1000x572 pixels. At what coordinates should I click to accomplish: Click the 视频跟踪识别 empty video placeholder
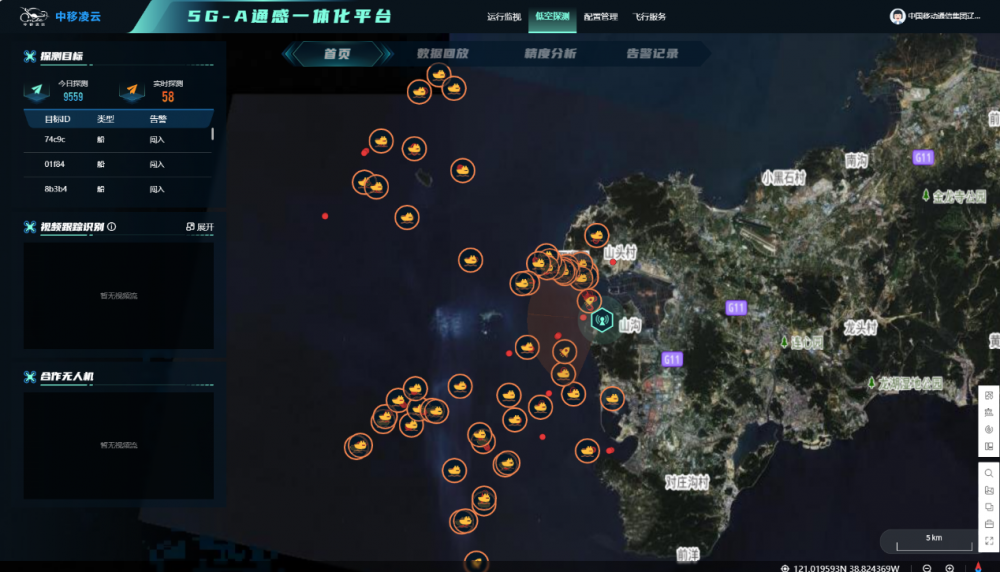[119, 295]
